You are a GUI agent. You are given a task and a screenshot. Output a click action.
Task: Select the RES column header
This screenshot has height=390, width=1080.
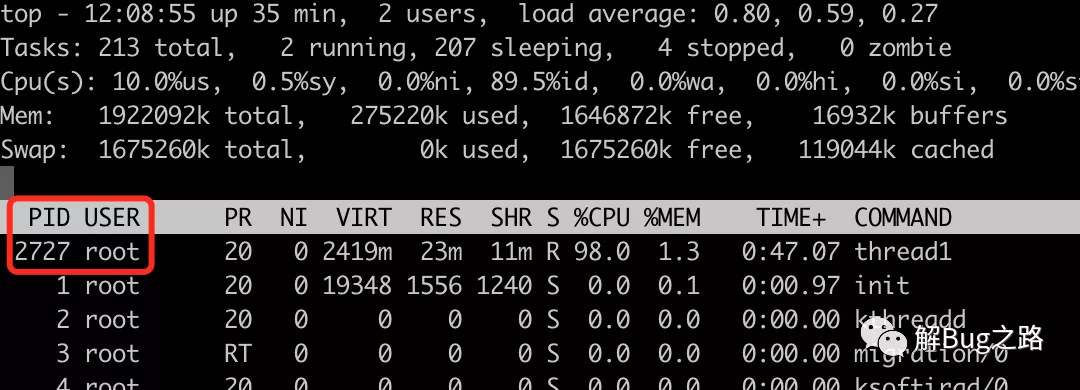(441, 218)
